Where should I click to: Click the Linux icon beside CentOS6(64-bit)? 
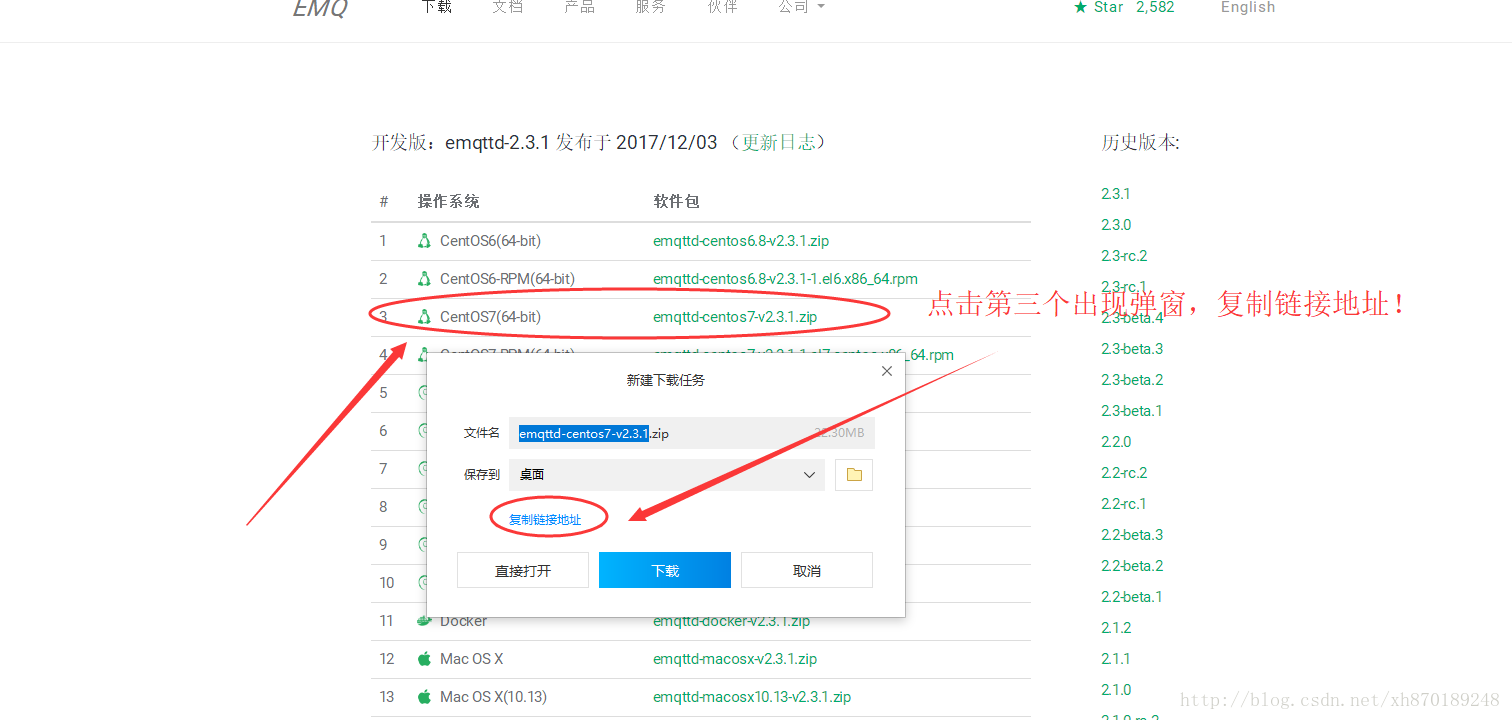pyautogui.click(x=424, y=241)
